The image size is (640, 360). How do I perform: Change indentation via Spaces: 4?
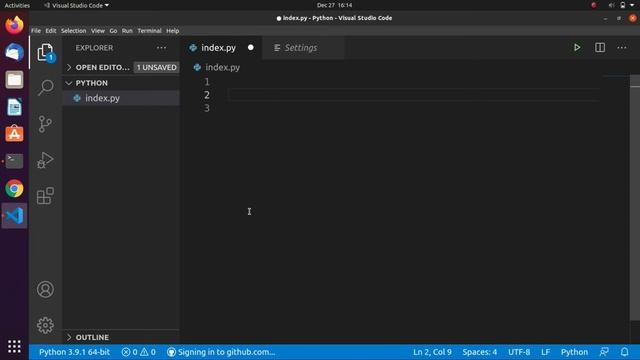click(x=480, y=352)
